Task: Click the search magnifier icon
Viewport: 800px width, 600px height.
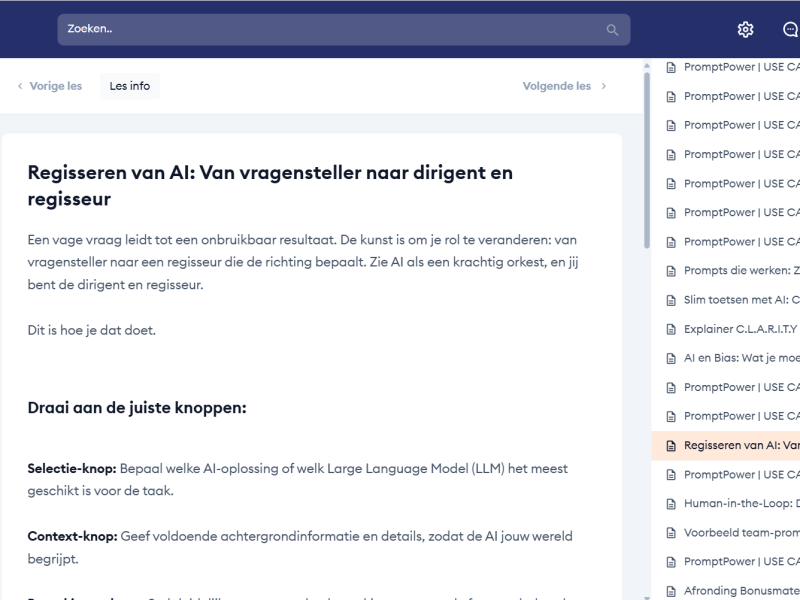Action: click(612, 30)
